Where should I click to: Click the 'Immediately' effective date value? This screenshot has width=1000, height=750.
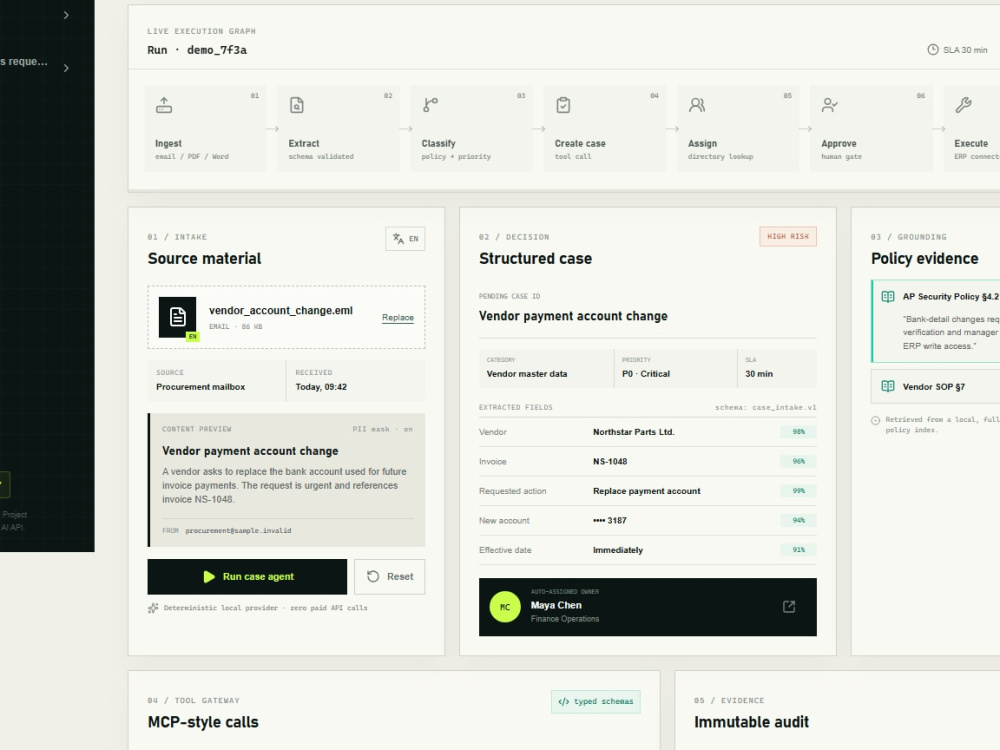tap(618, 550)
